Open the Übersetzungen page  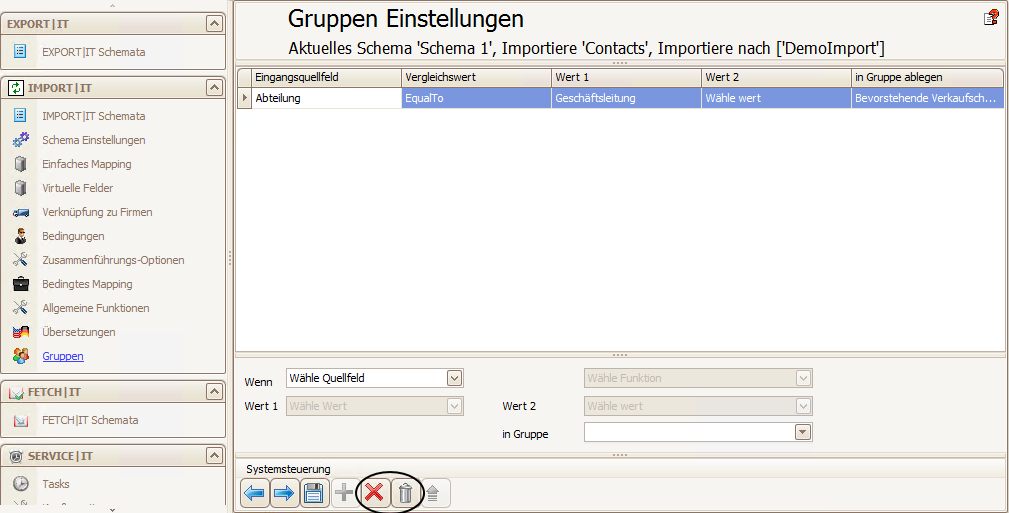click(79, 331)
